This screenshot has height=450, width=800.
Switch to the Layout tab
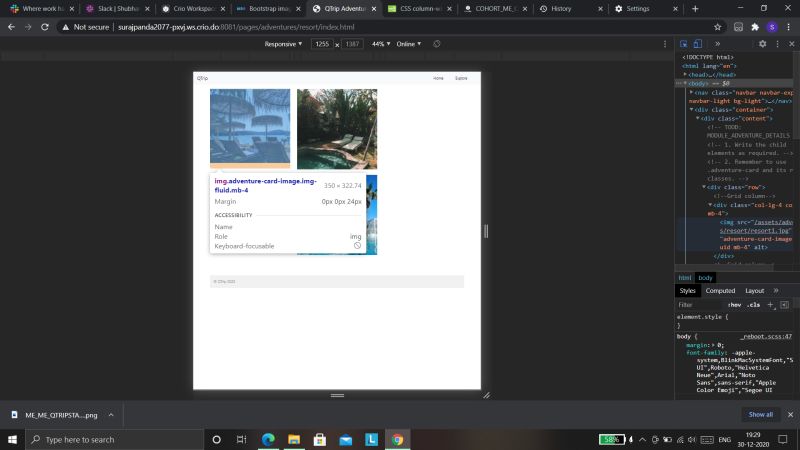[755, 291]
